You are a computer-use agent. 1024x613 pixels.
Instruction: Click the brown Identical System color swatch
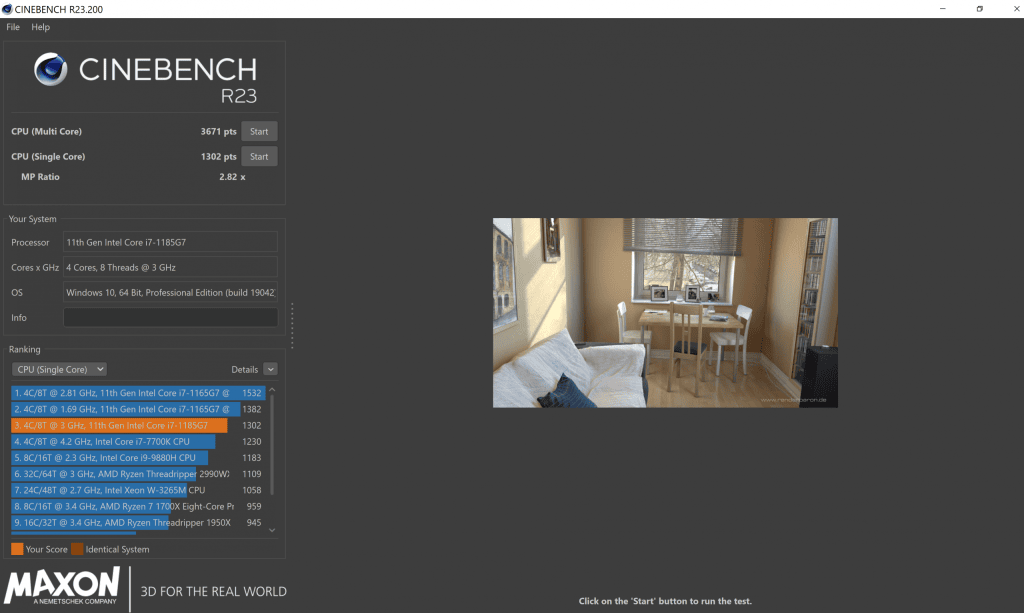click(77, 549)
